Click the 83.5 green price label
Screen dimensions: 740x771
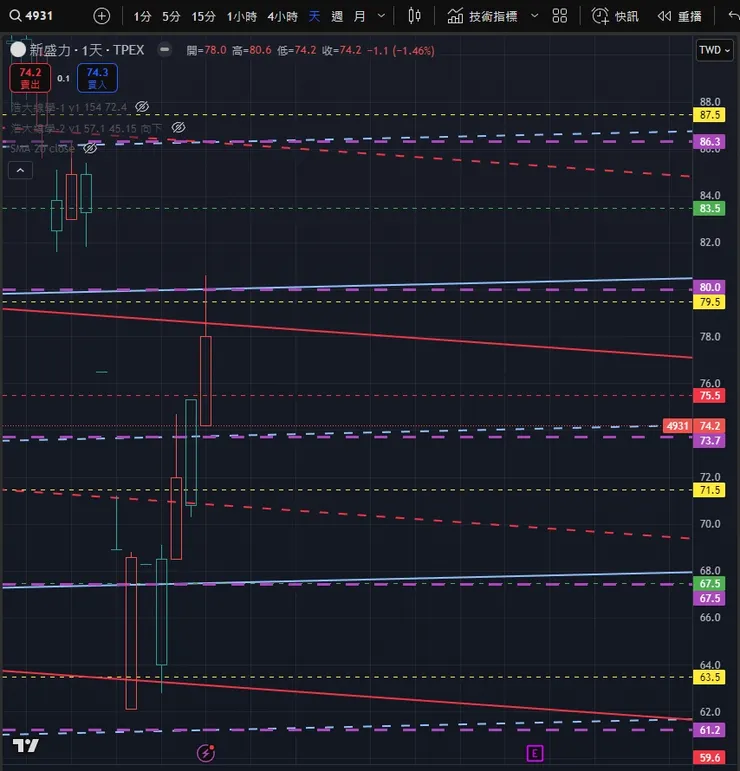709,208
